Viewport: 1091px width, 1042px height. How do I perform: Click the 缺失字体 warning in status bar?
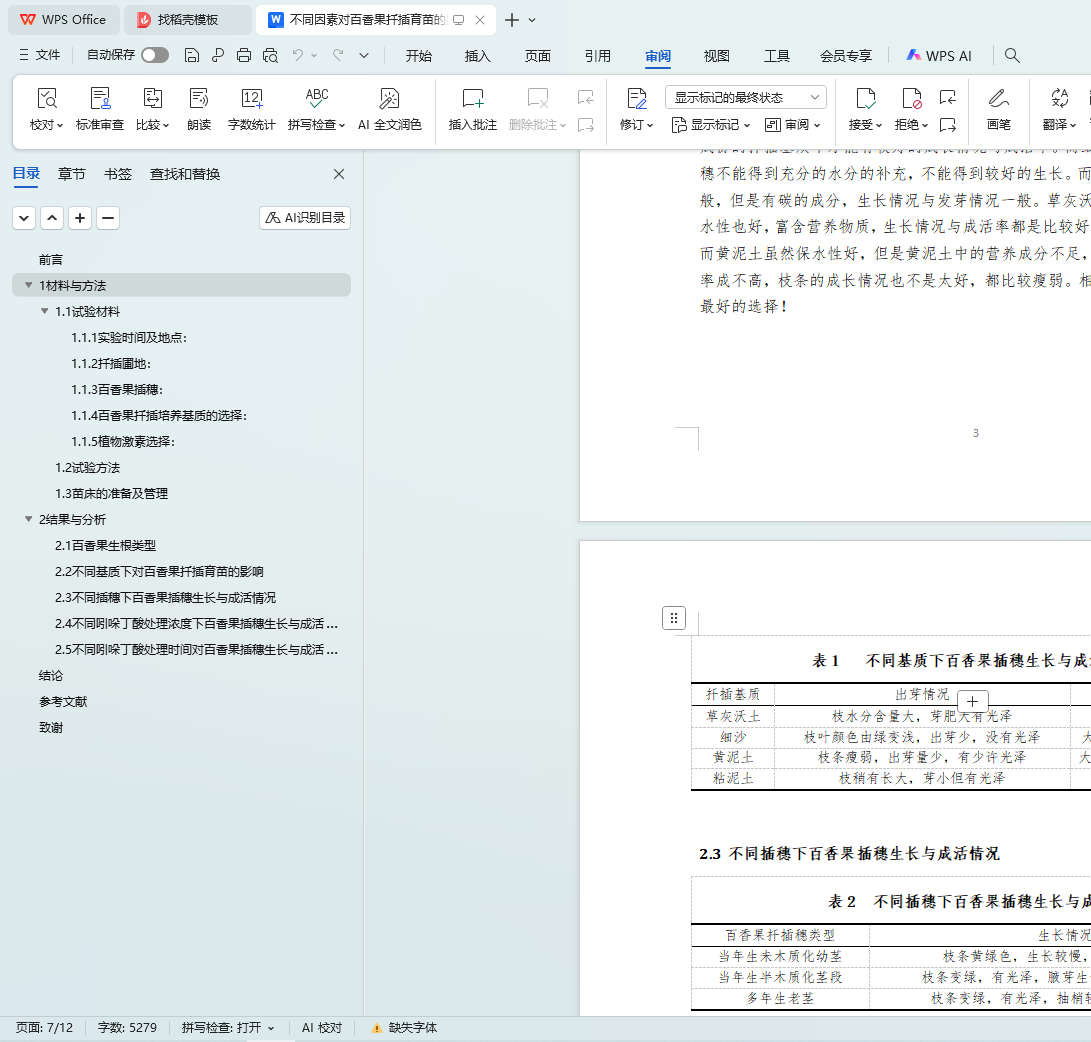(404, 1028)
